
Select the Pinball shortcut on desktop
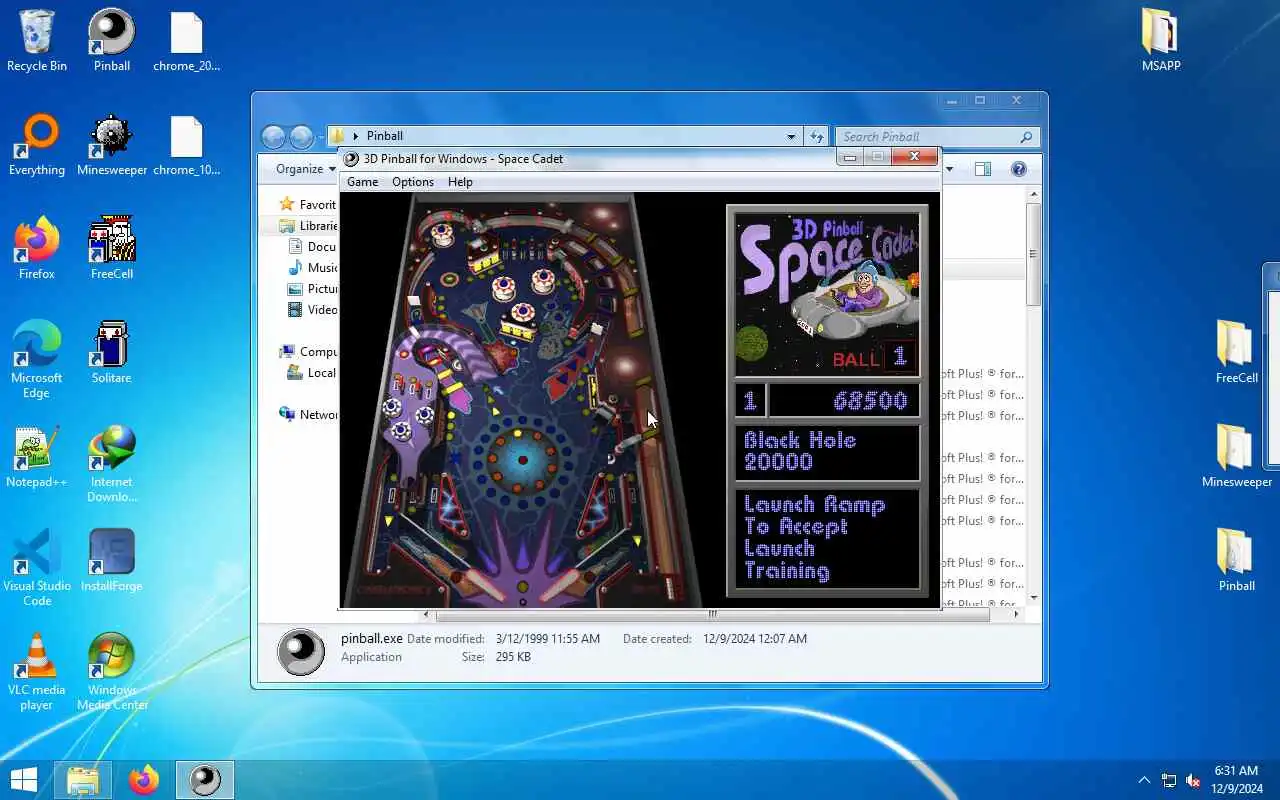112,41
